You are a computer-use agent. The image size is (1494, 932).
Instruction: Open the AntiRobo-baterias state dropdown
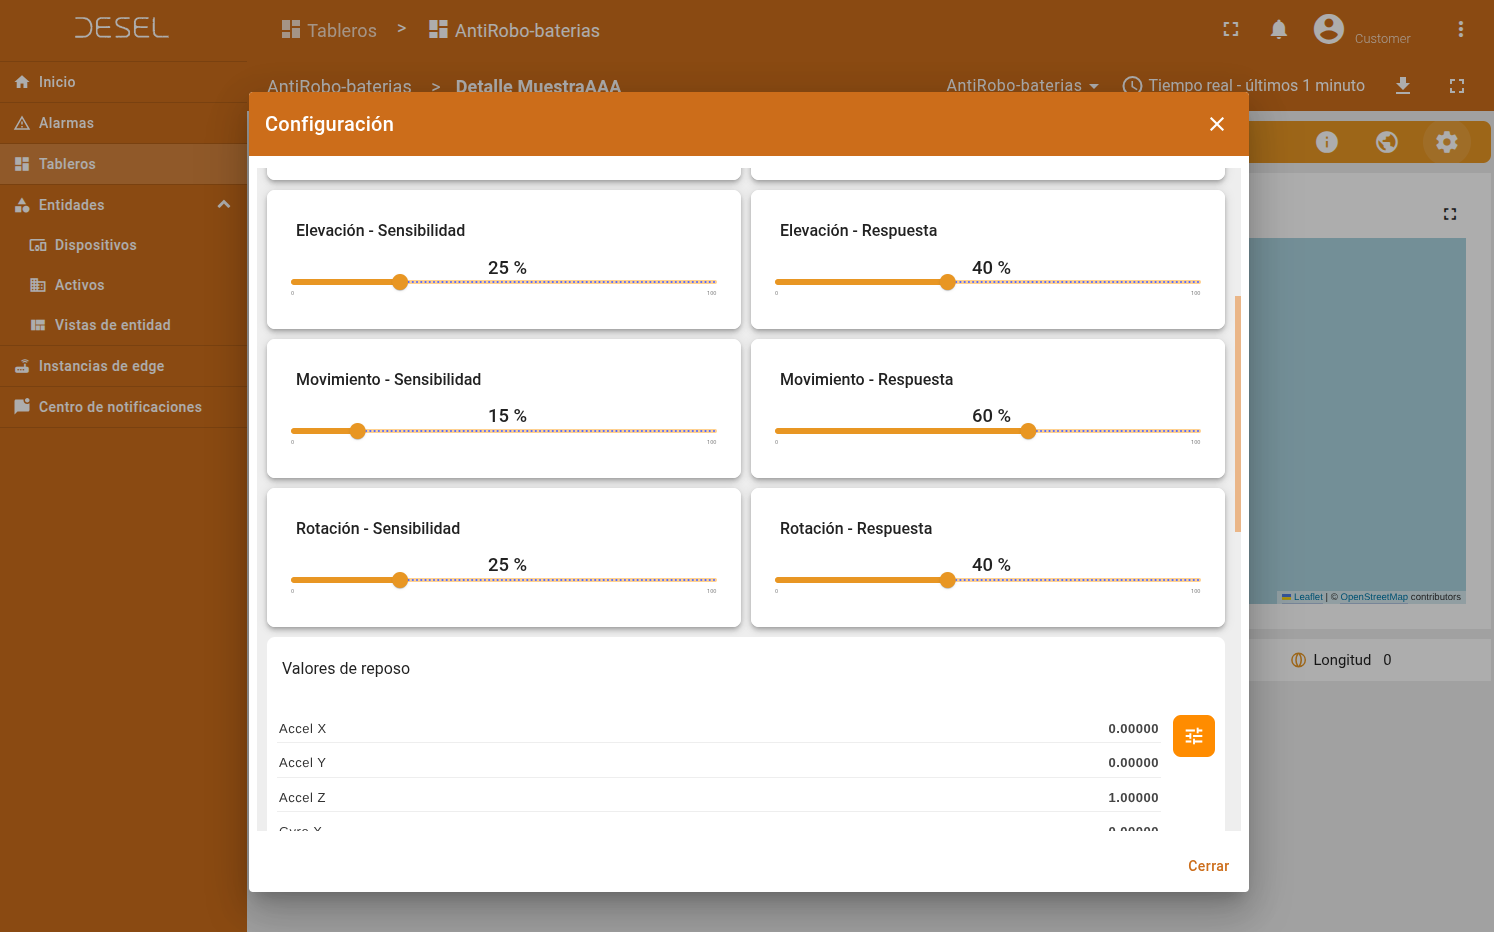(x=1022, y=86)
